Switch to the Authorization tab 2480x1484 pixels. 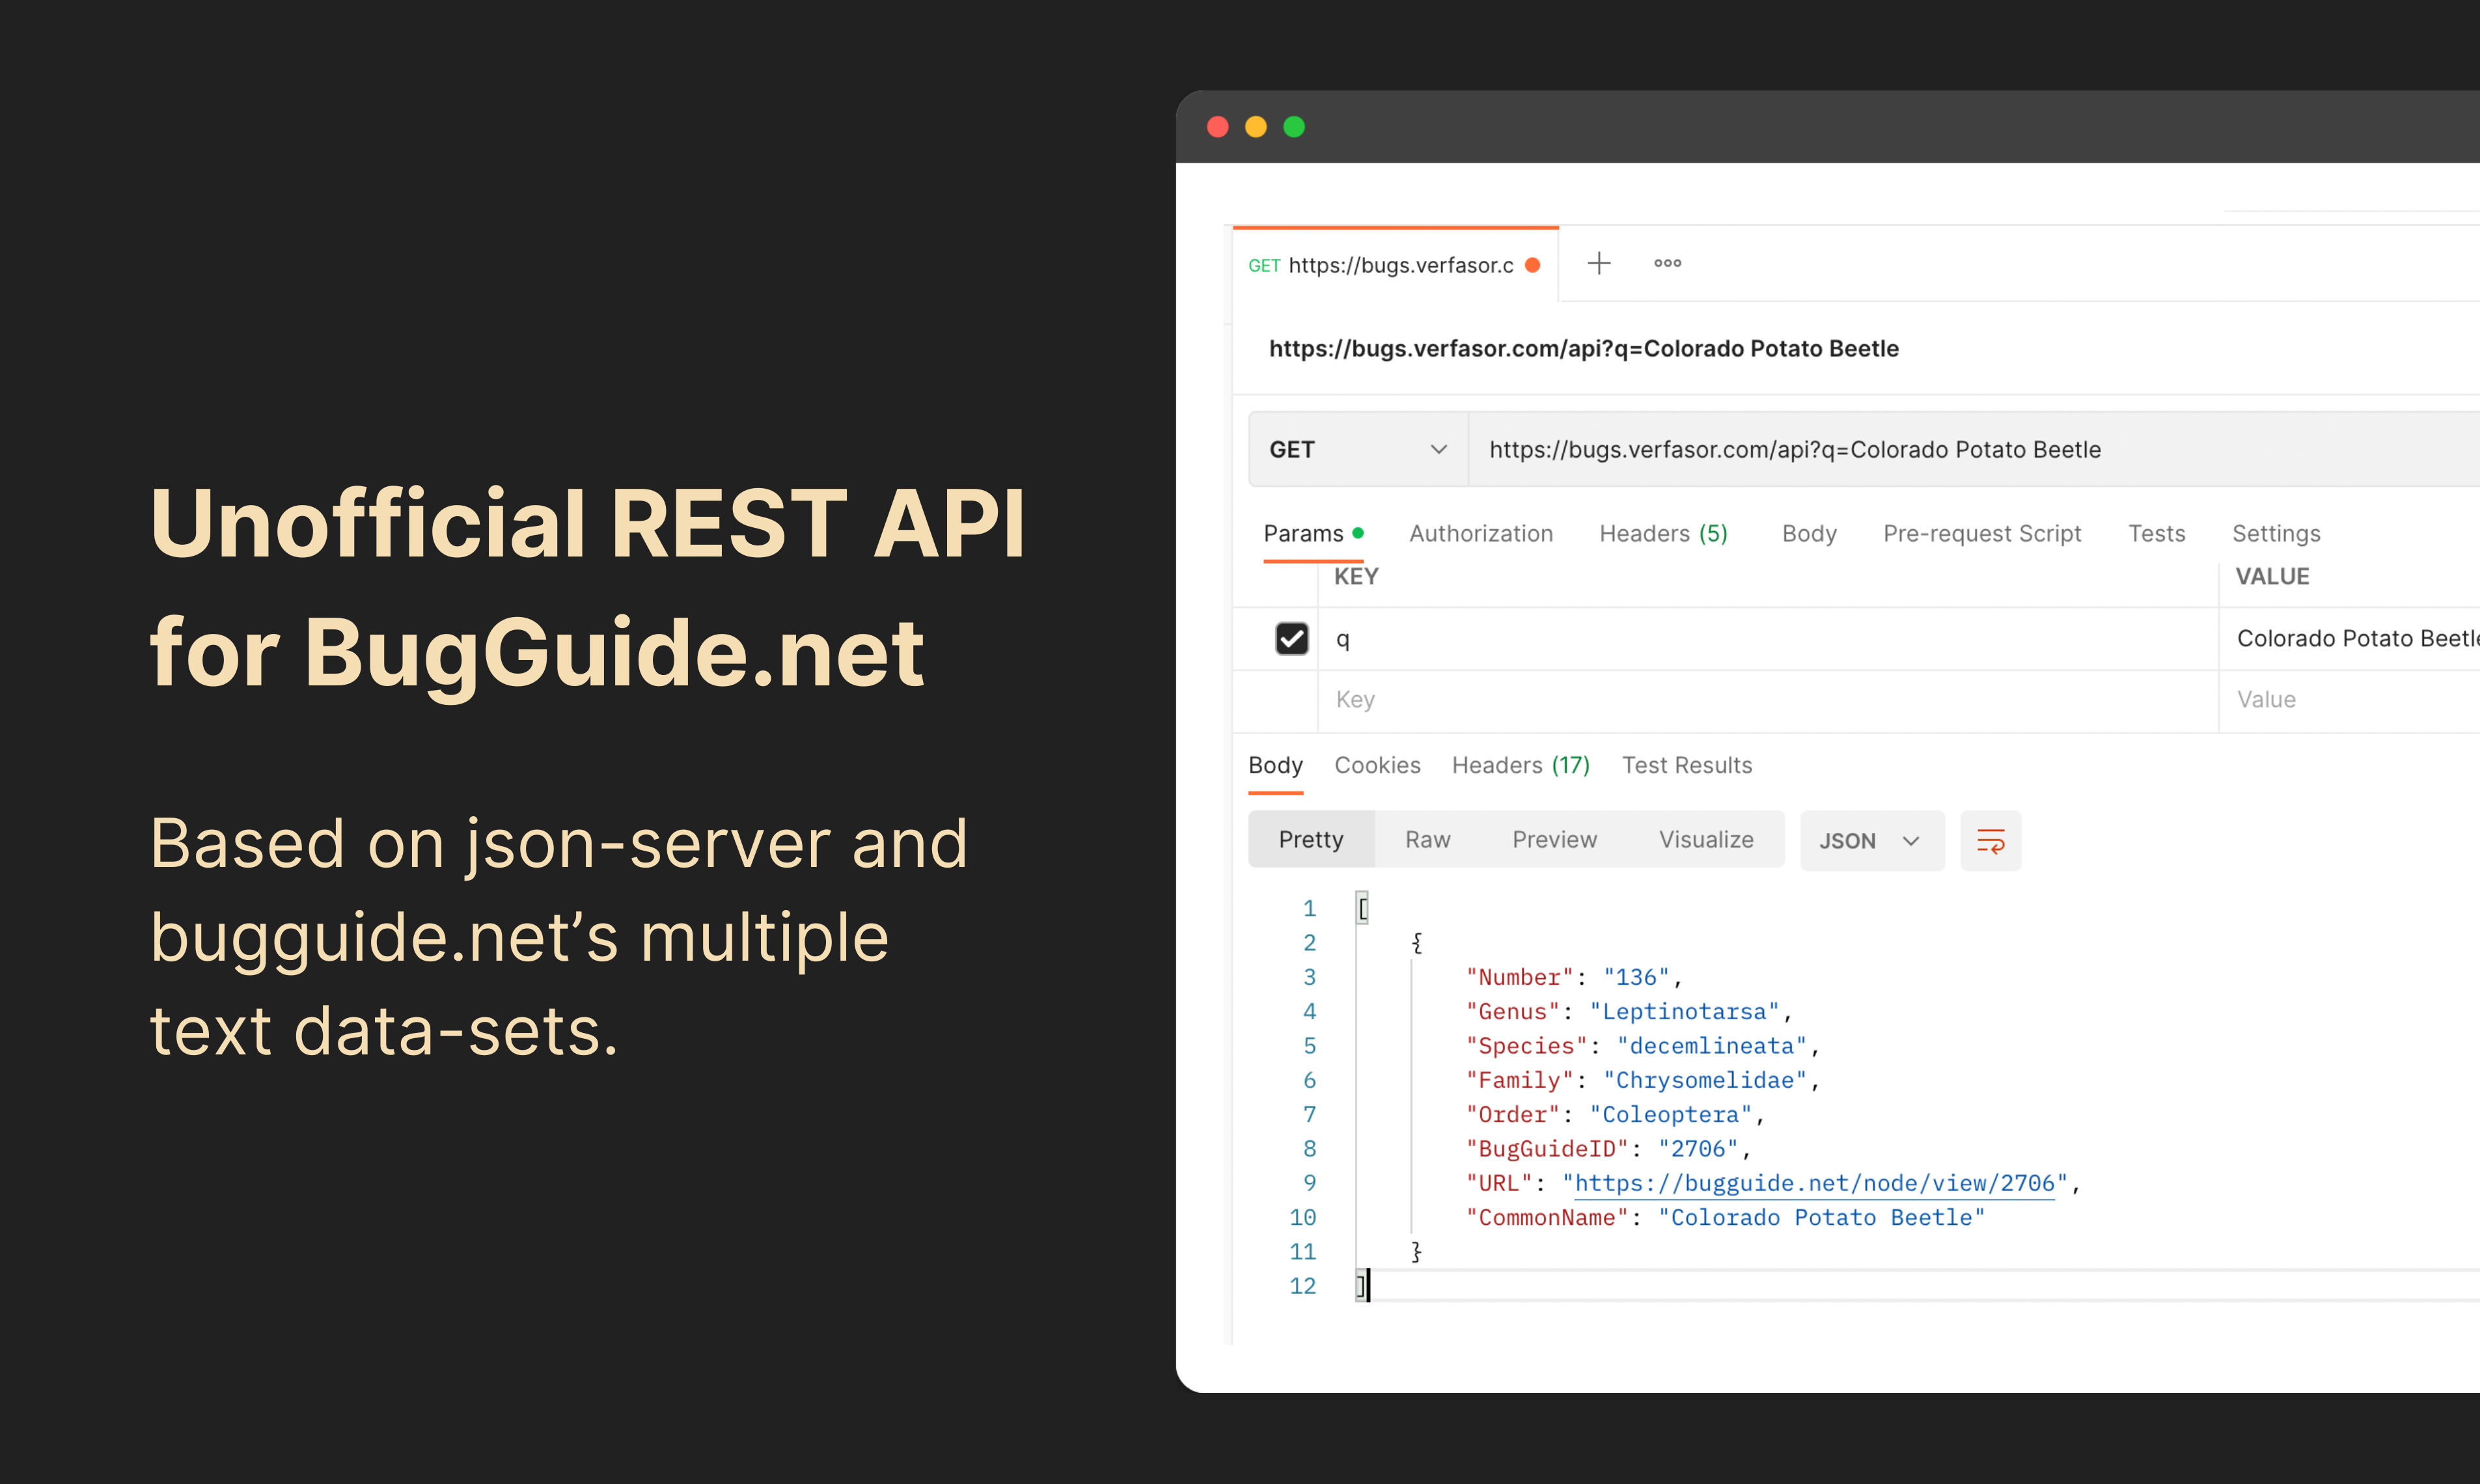click(x=1480, y=533)
